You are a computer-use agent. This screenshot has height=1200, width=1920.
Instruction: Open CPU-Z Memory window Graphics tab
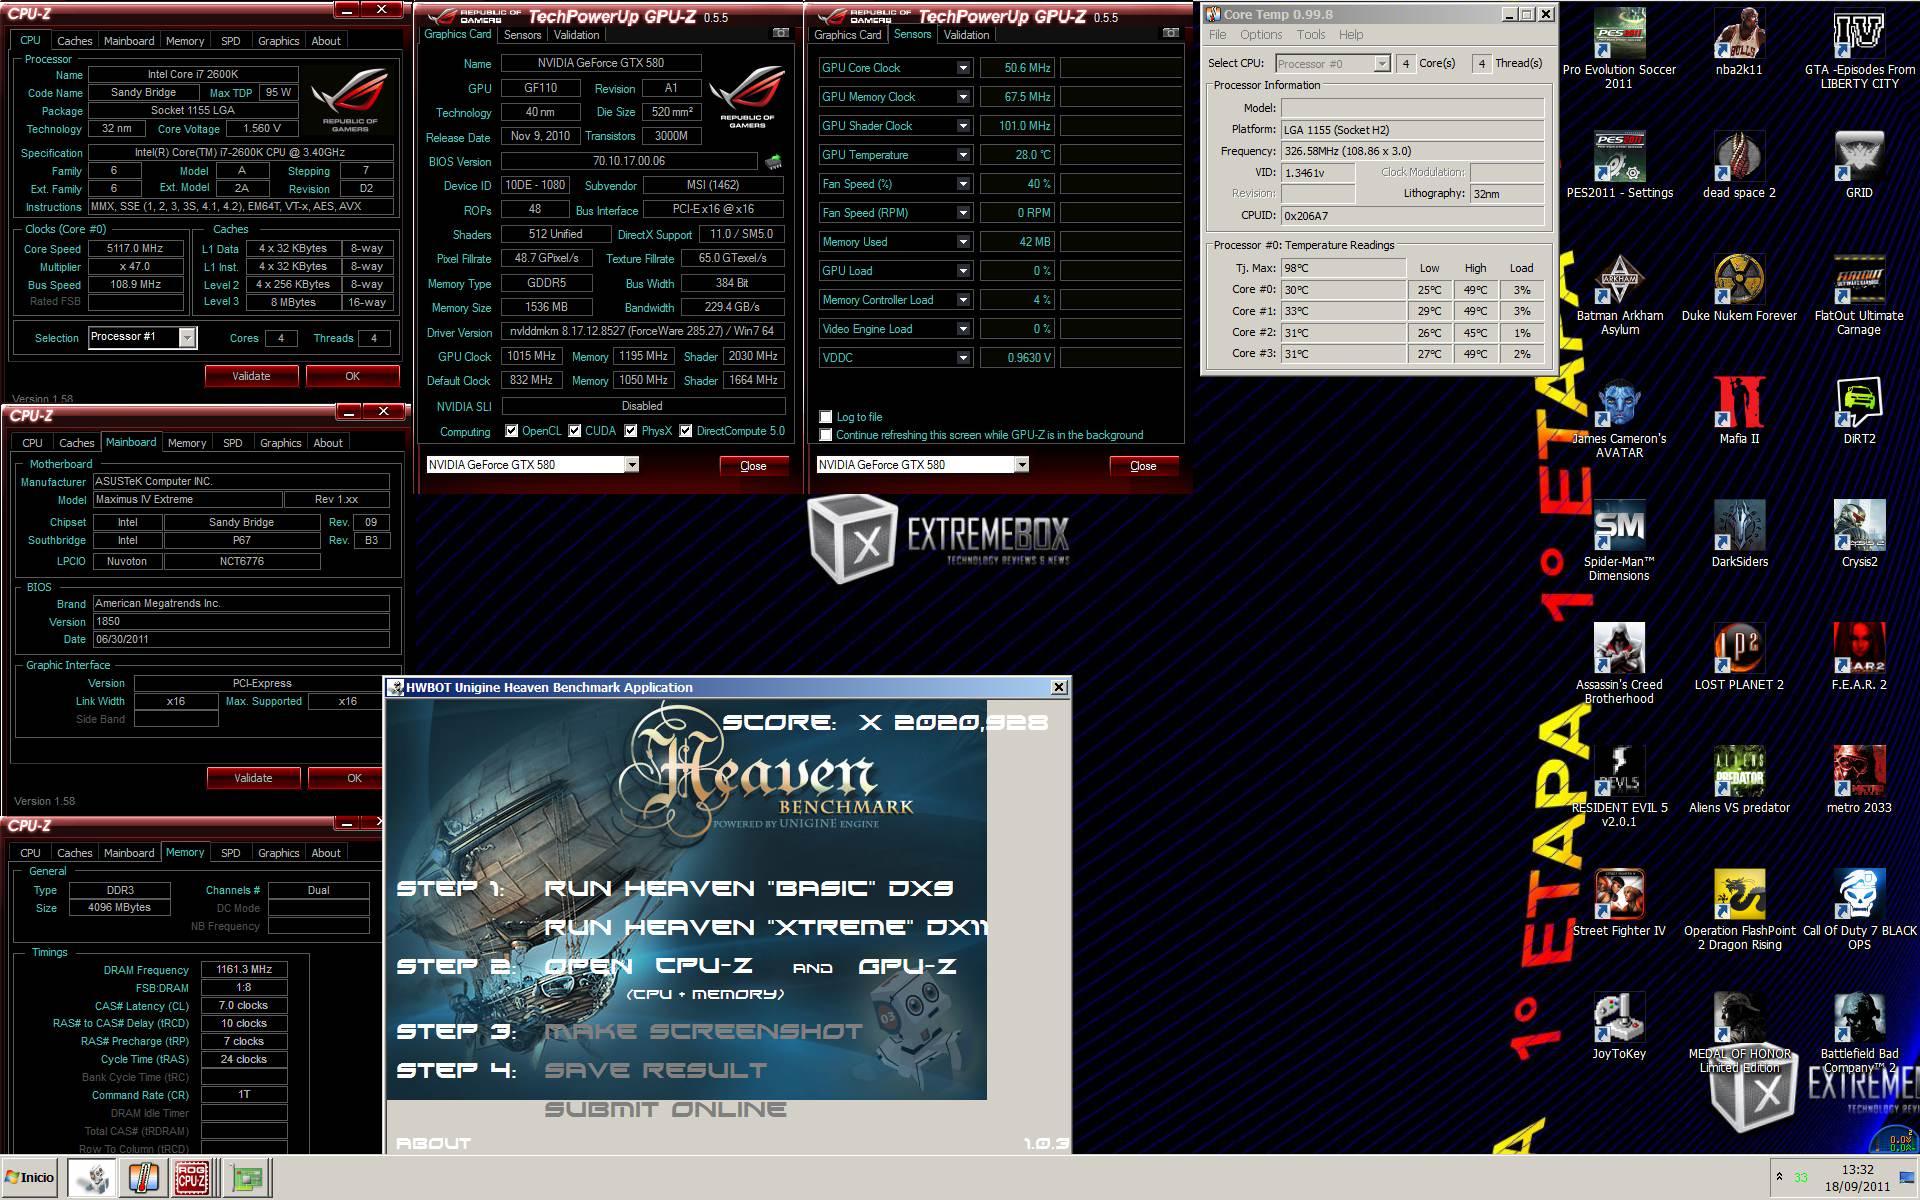coord(279,853)
